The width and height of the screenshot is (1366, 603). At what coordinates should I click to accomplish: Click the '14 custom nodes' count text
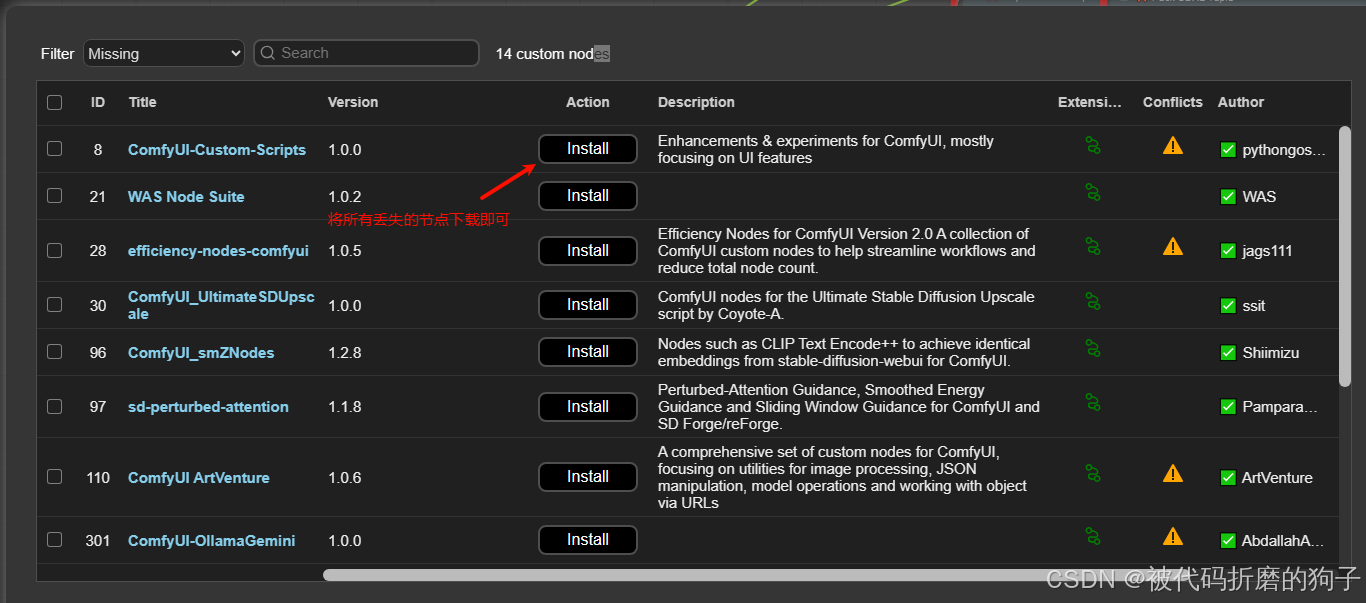coord(553,54)
